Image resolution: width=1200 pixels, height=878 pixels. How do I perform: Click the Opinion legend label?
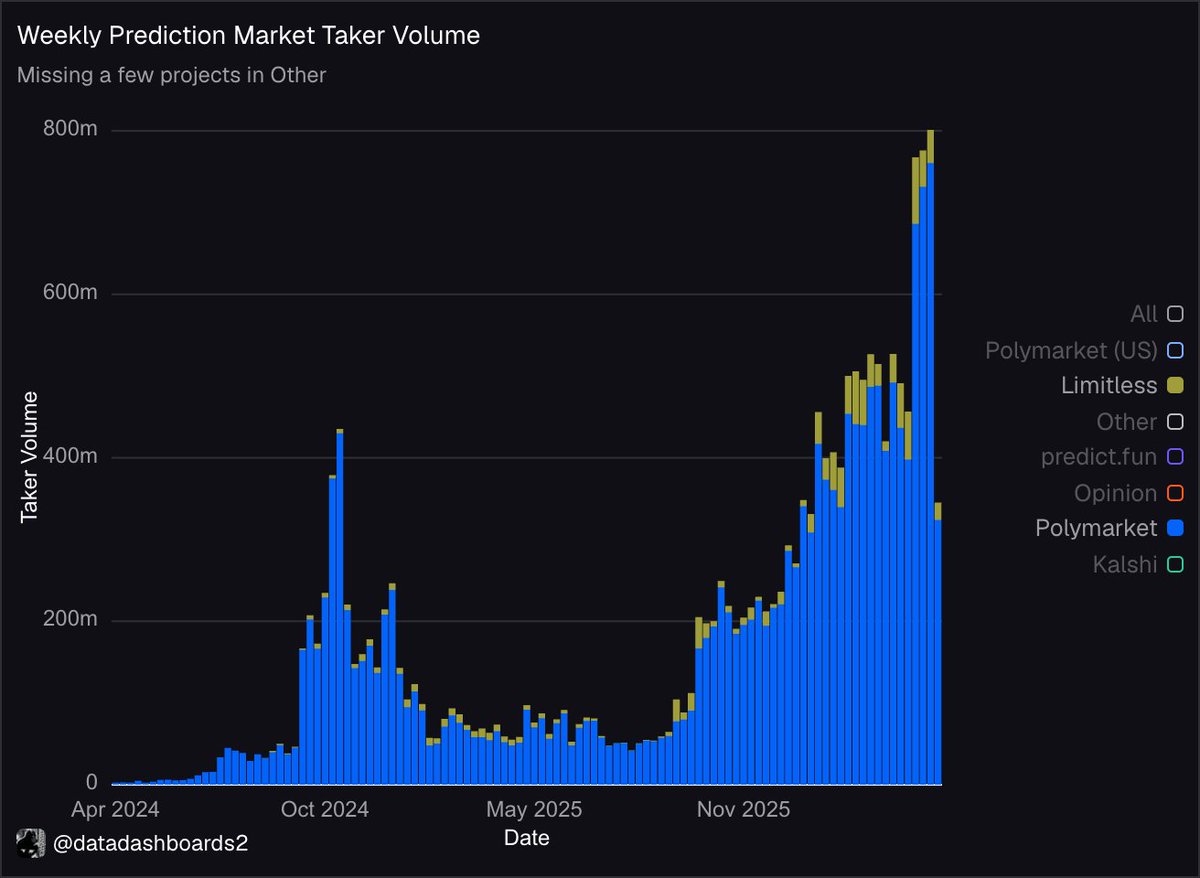(x=1116, y=493)
